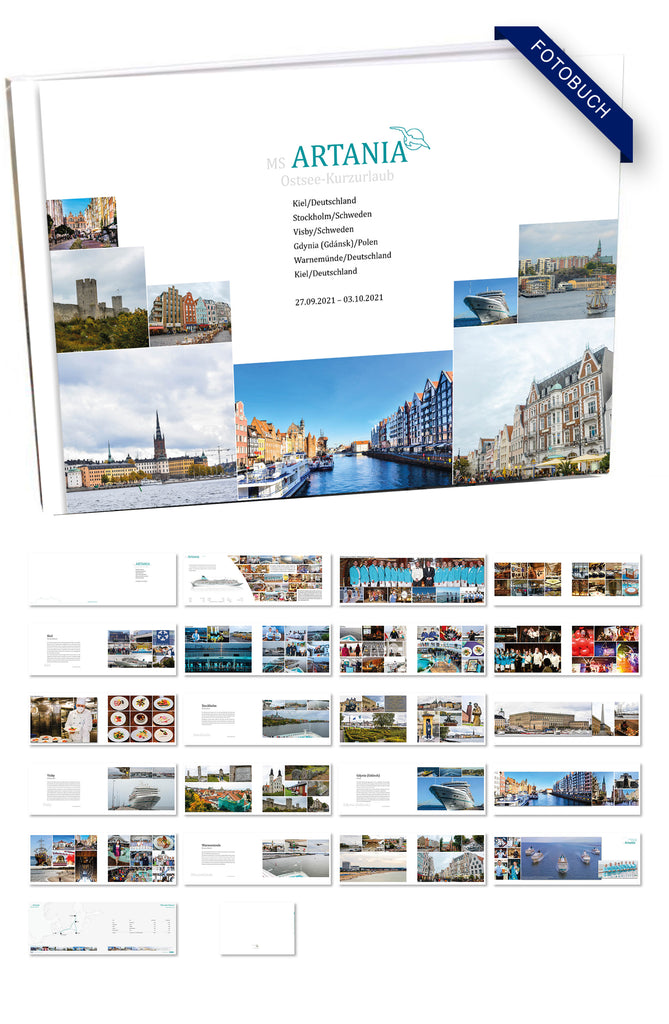Viewport: 669px width, 1024px height.
Task: Select the beach and townhouses spread thumbnail
Action: pyautogui.click(x=412, y=859)
